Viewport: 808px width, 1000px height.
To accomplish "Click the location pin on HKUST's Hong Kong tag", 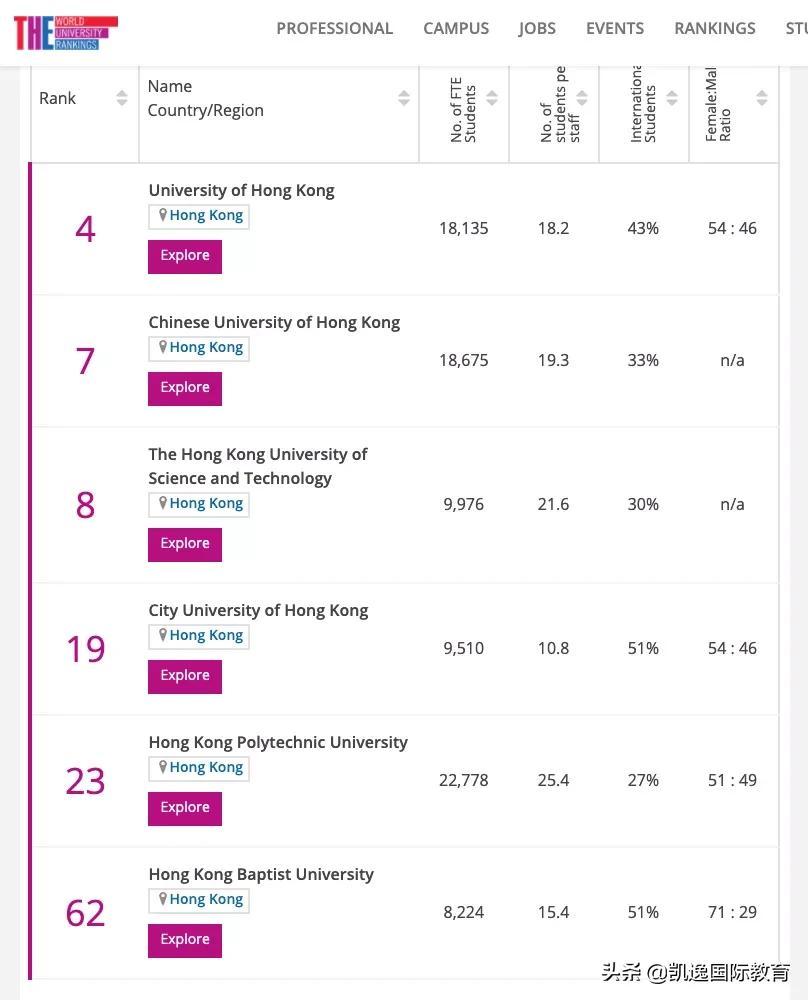I will [x=161, y=503].
